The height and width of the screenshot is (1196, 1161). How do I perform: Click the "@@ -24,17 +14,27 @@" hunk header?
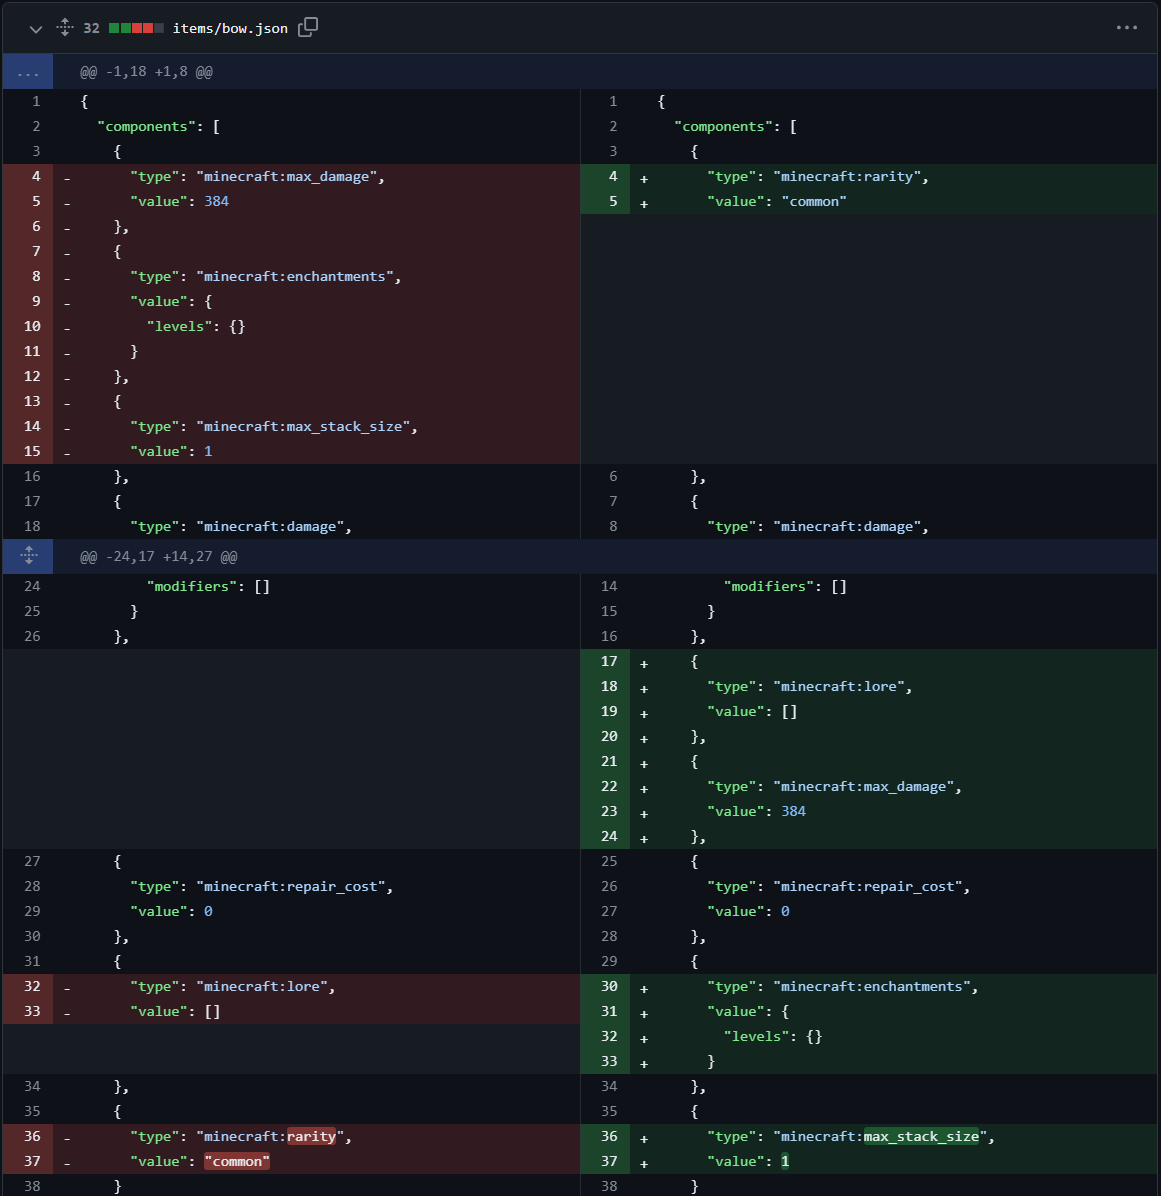159,557
